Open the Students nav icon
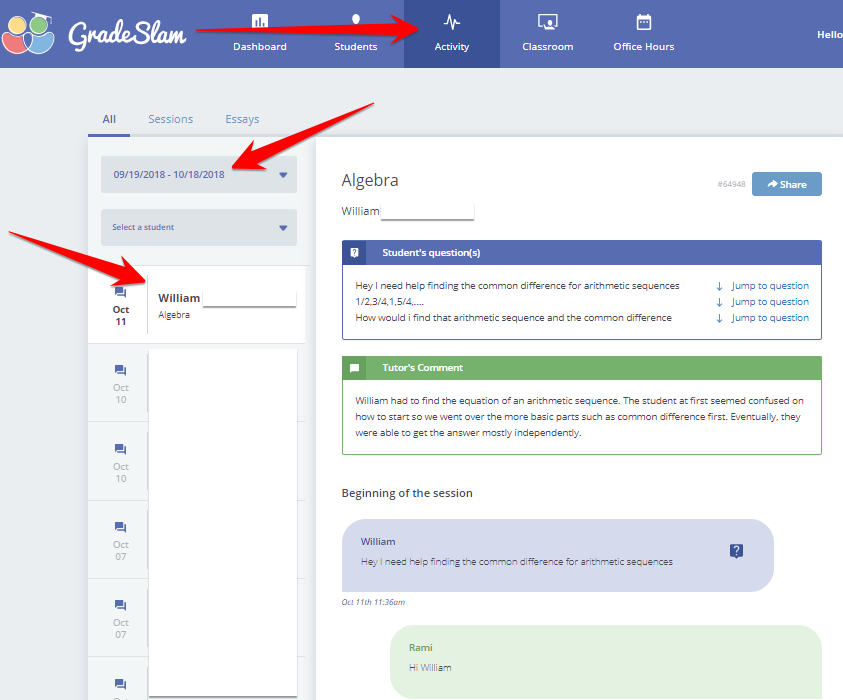Viewport: 843px width, 700px height. pyautogui.click(x=356, y=19)
